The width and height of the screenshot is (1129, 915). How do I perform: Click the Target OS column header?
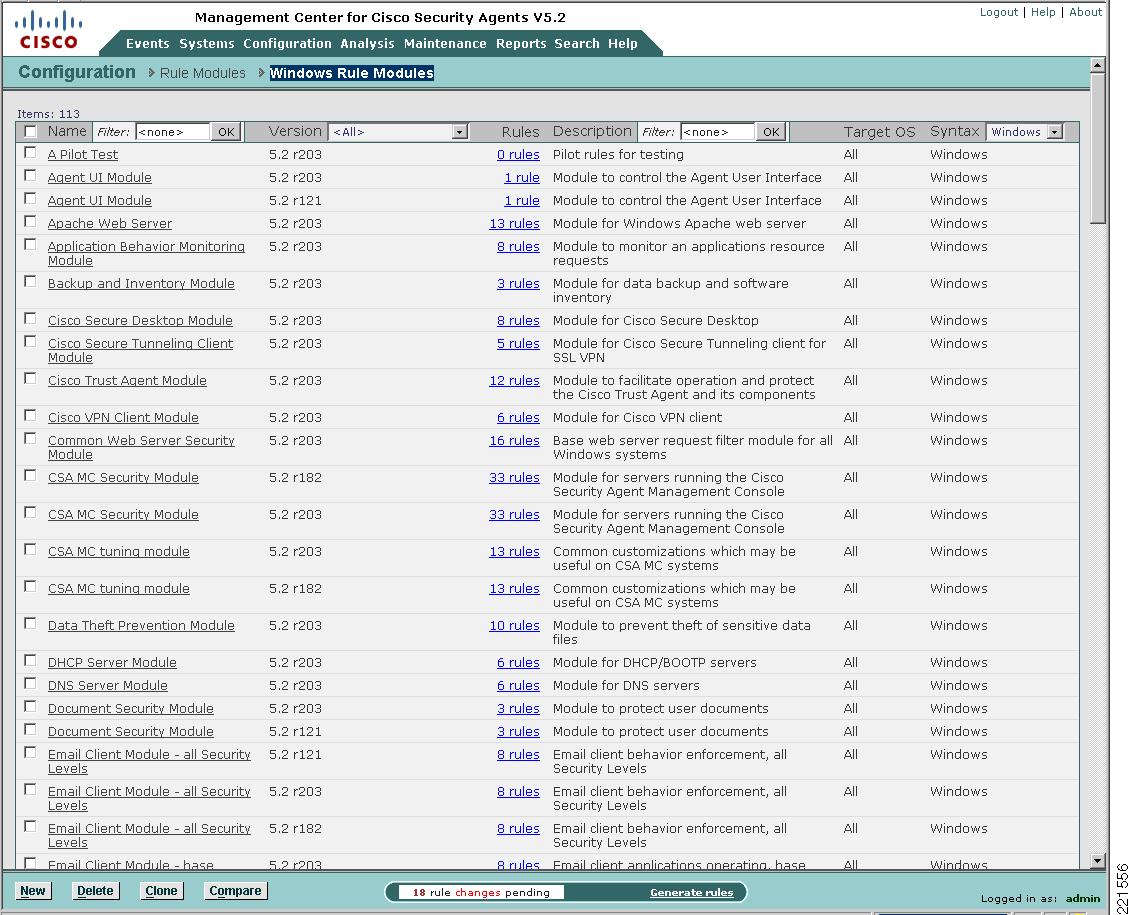[879, 132]
